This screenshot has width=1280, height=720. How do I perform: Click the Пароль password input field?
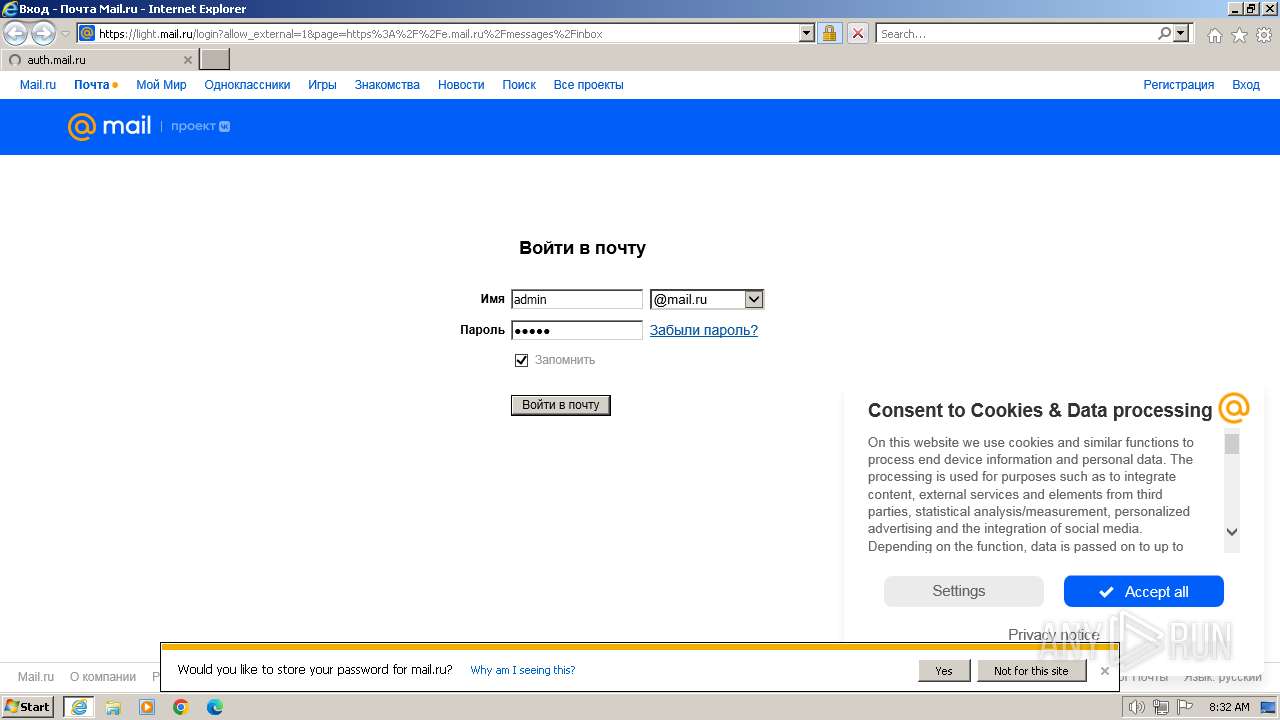point(577,330)
